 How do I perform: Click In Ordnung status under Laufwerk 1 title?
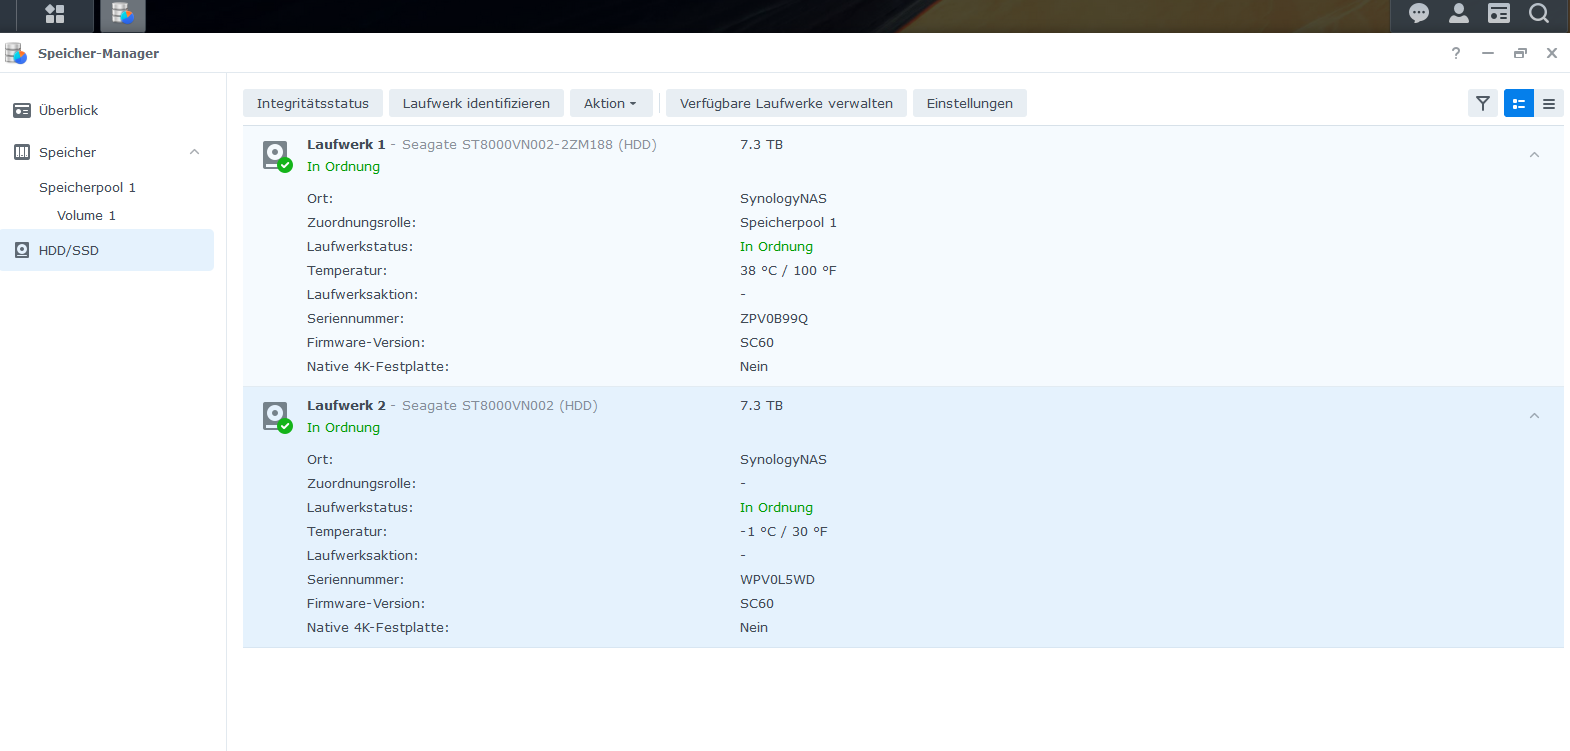tap(343, 166)
